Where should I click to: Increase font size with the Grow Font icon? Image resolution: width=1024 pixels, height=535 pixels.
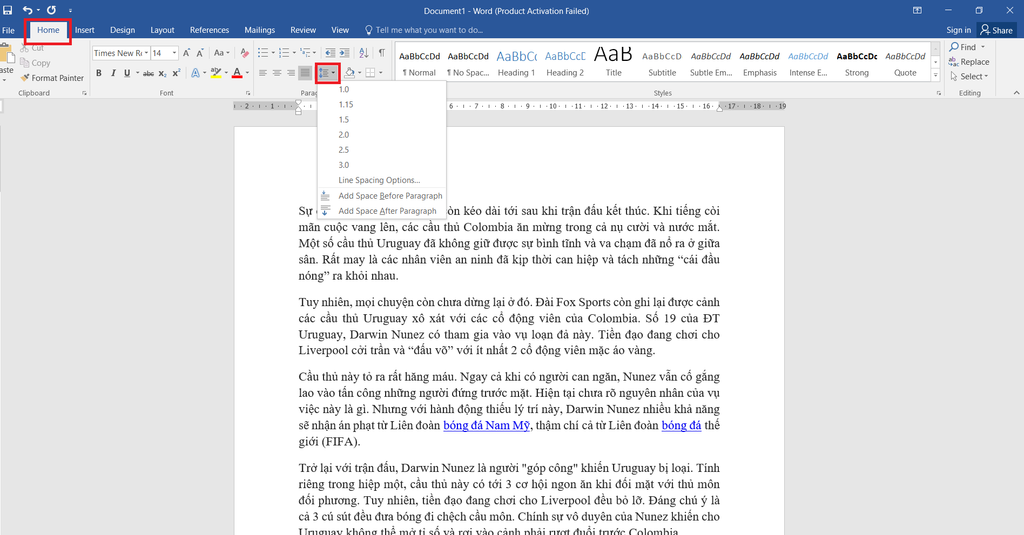coord(186,53)
